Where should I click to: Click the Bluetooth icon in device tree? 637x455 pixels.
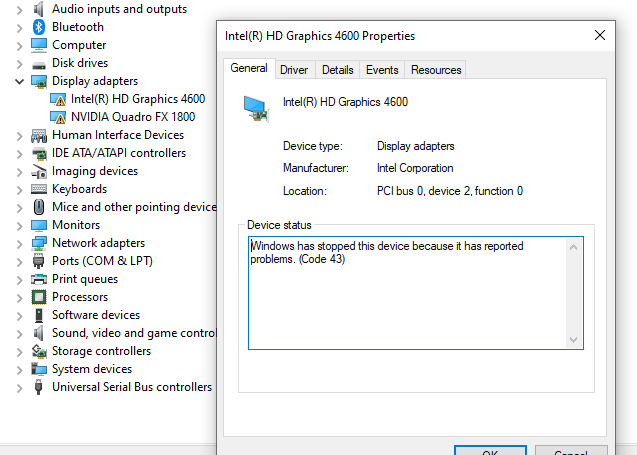tap(39, 27)
